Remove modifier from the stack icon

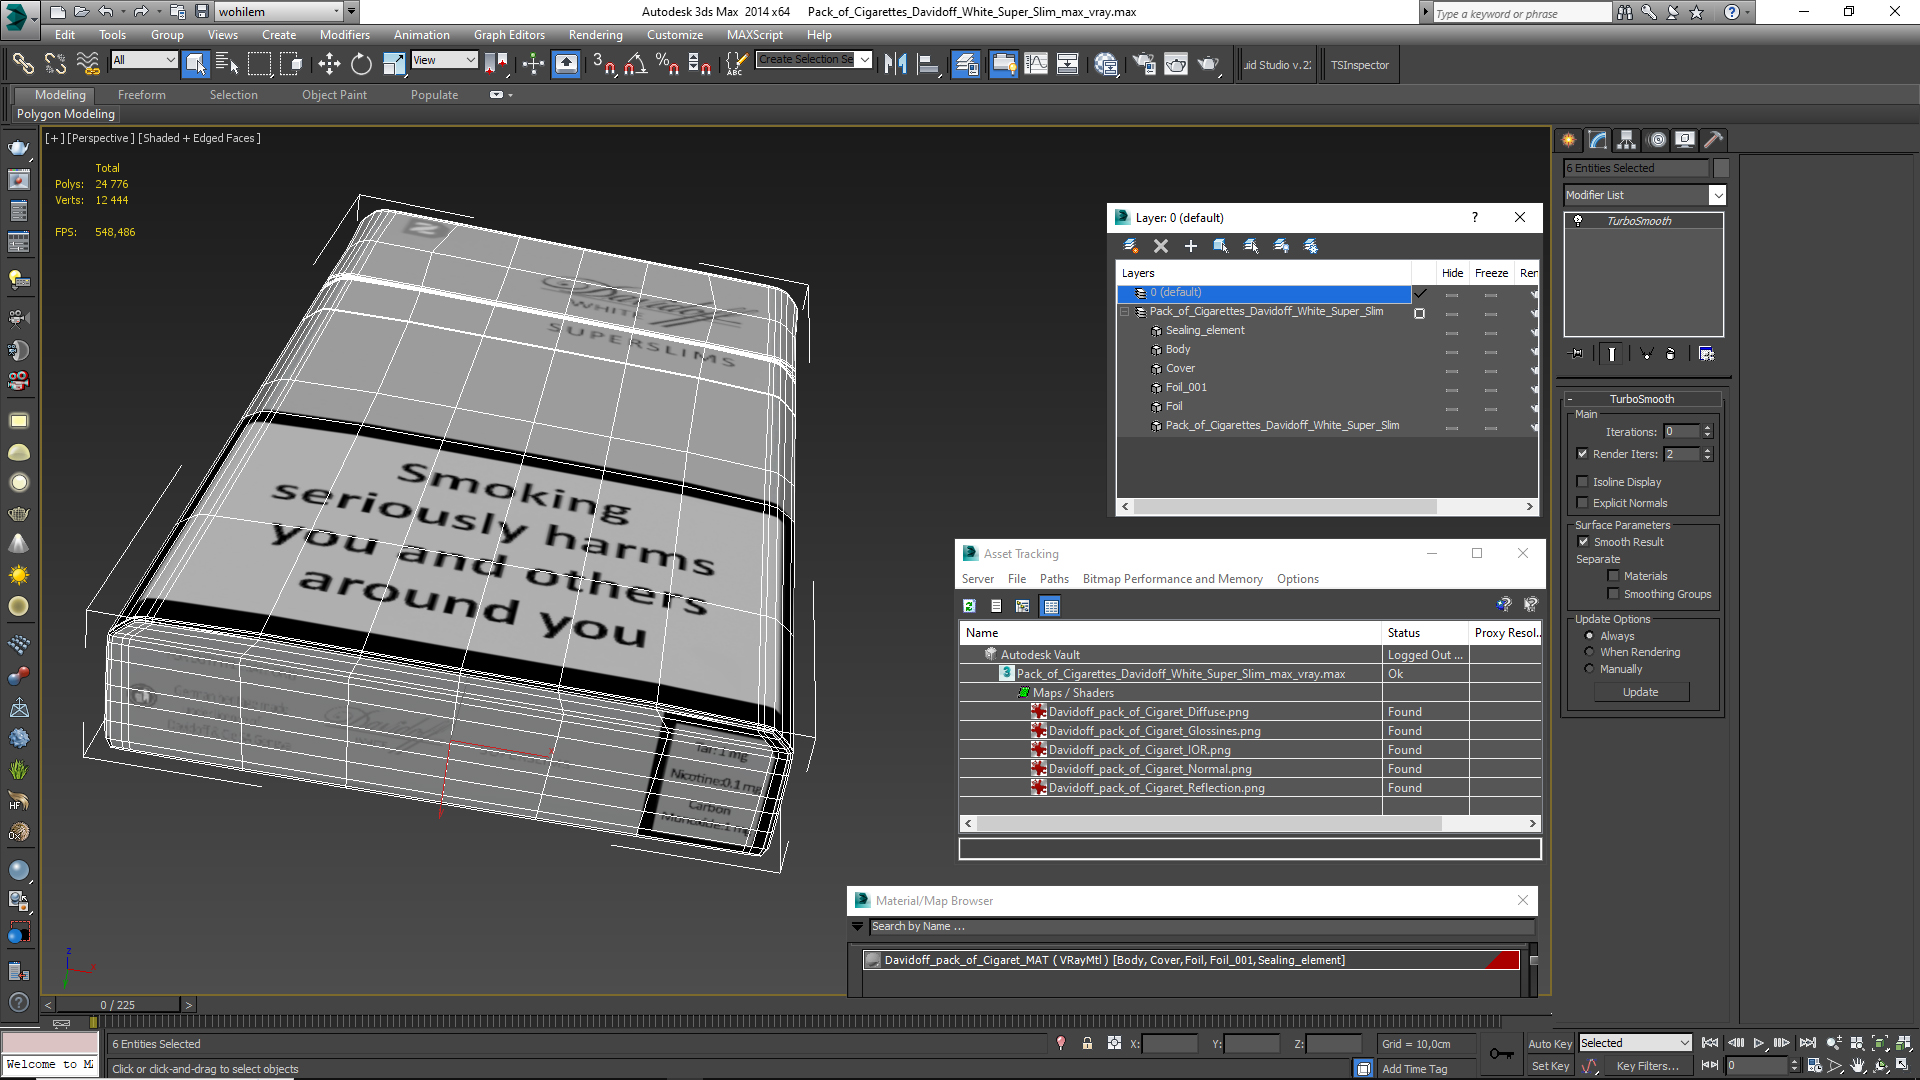tap(1671, 354)
